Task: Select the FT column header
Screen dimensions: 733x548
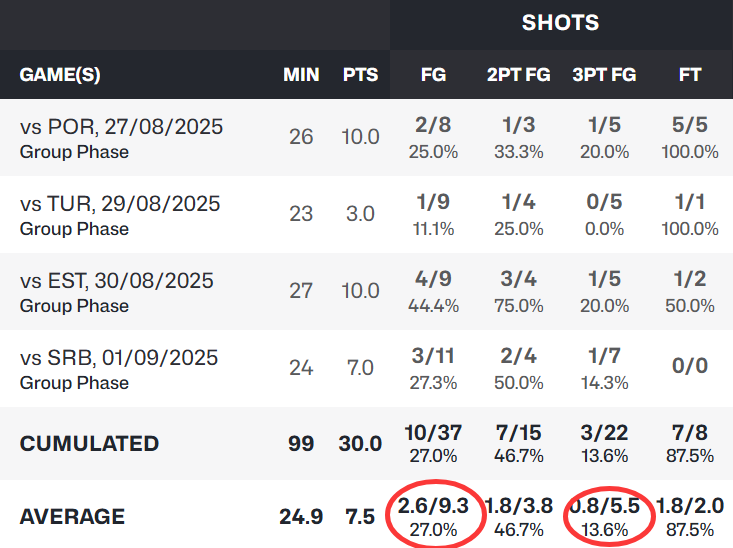Action: coord(689,75)
